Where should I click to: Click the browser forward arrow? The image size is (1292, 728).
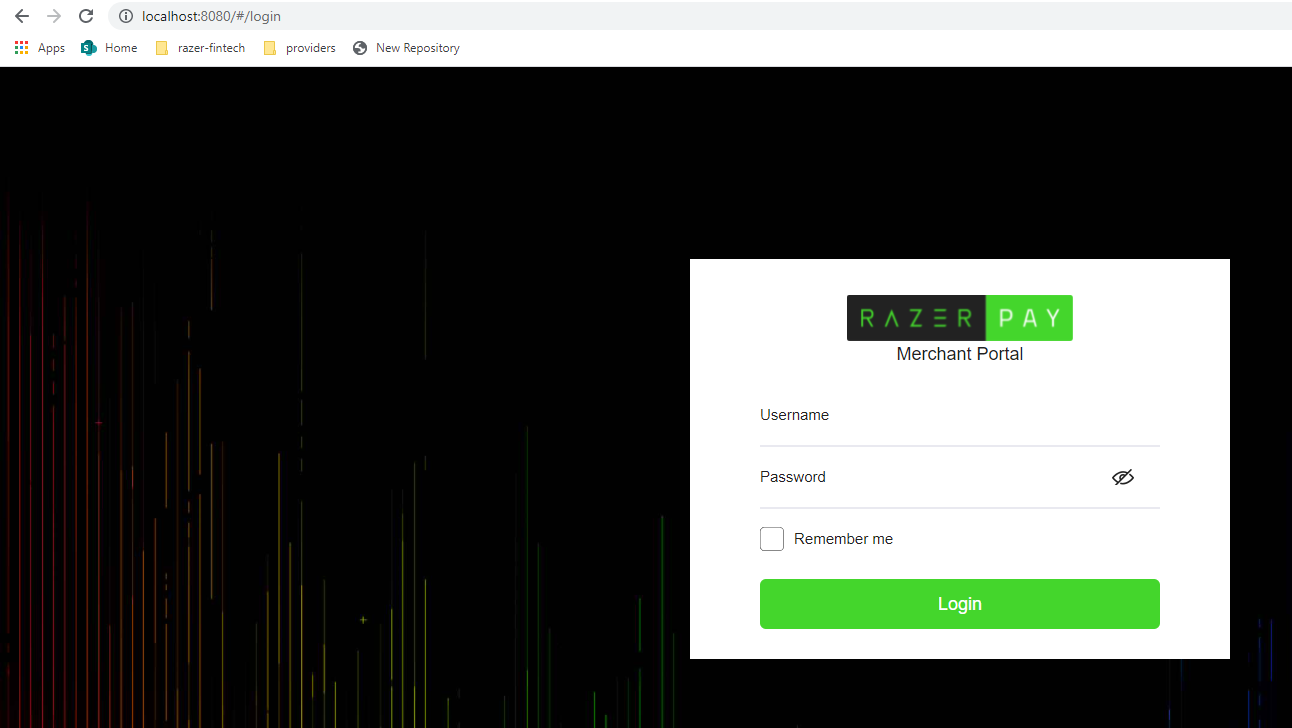pos(54,16)
